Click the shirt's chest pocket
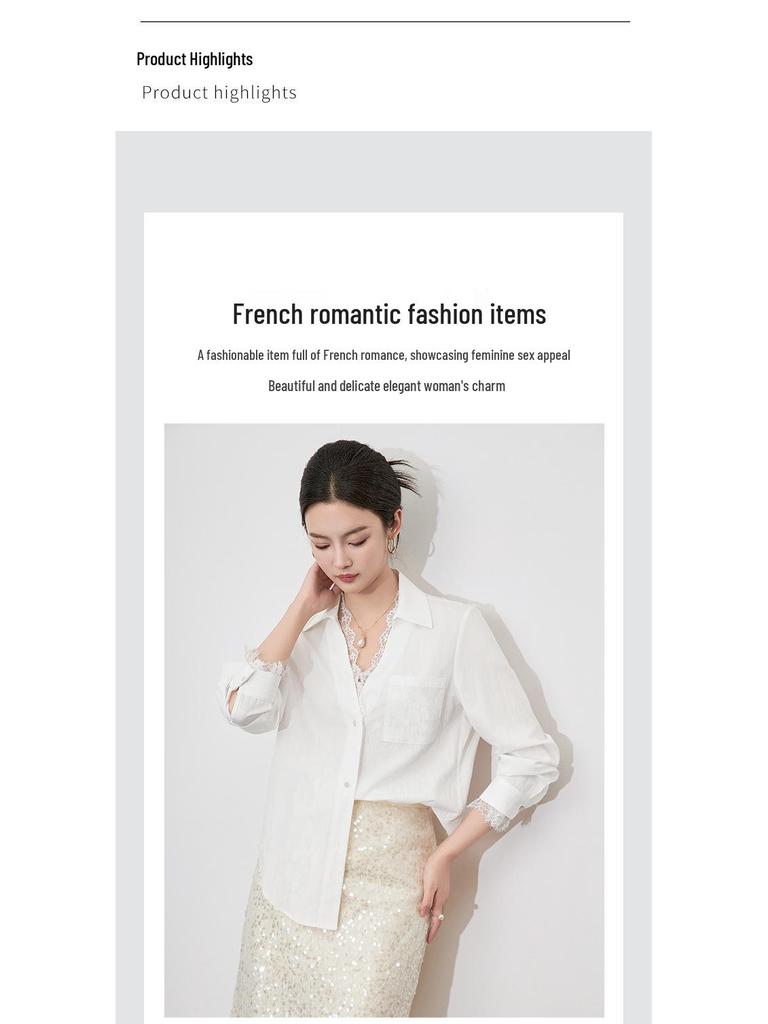Viewport: 768px width, 1024px height. [x=413, y=711]
